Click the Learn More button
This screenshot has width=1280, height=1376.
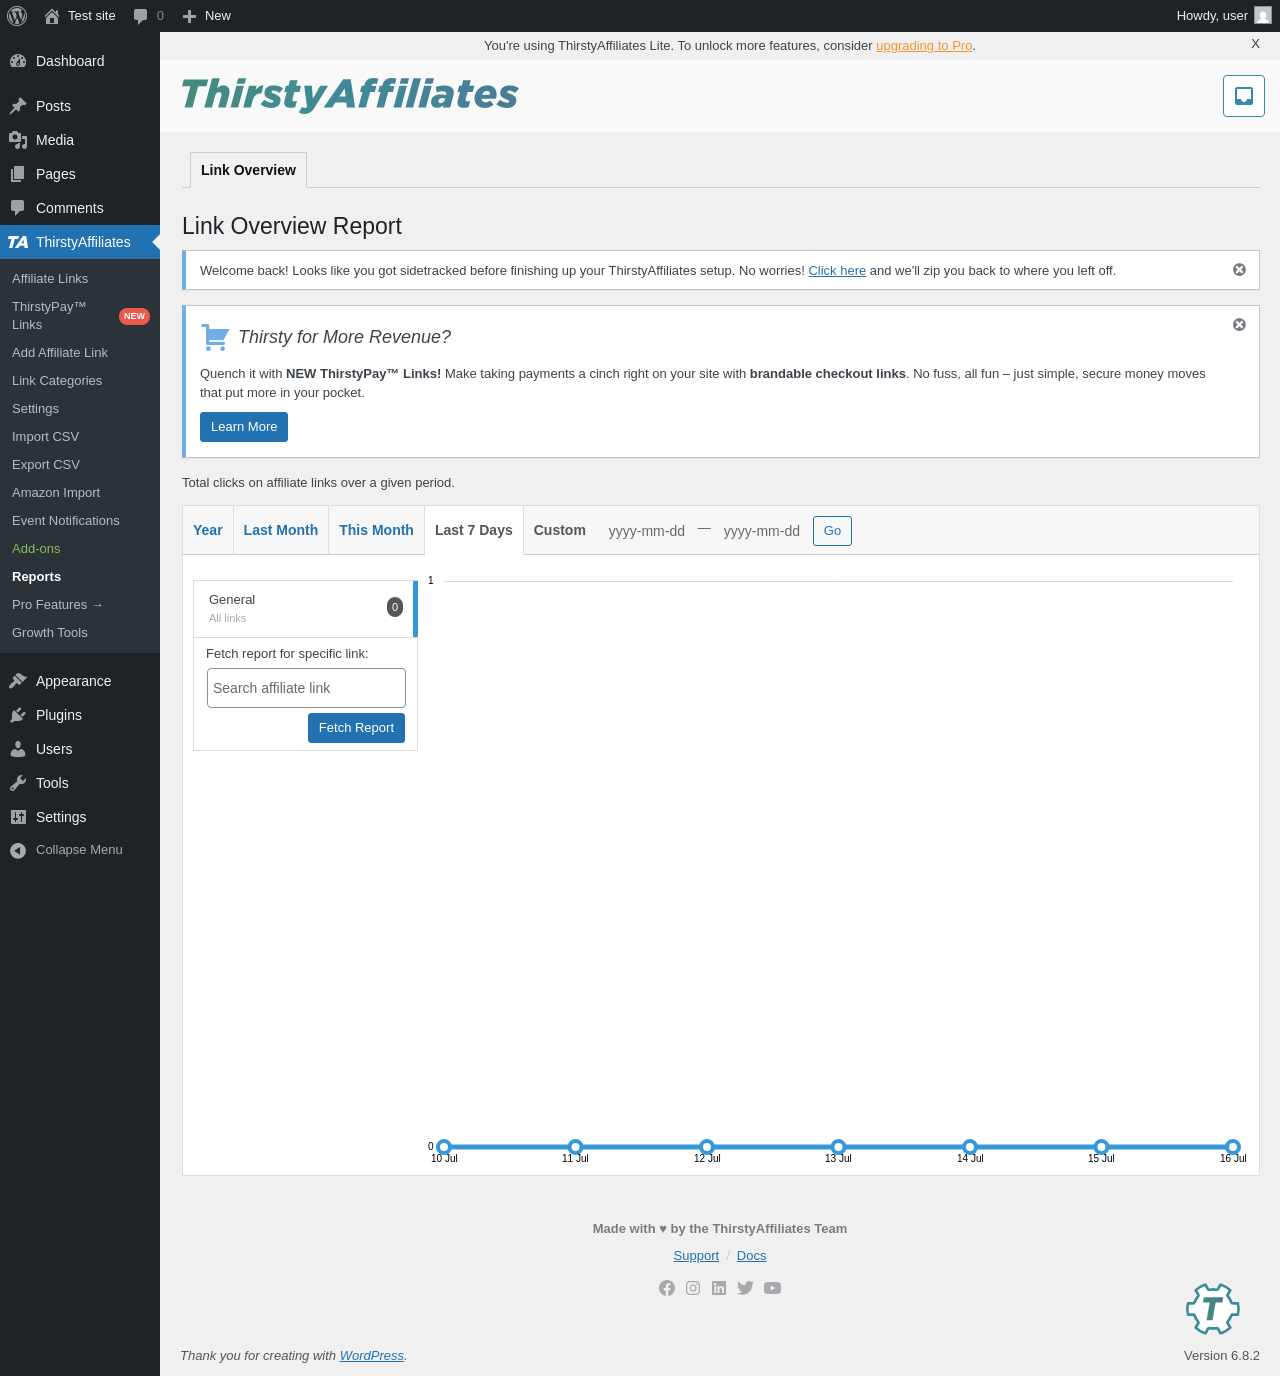[x=244, y=427]
